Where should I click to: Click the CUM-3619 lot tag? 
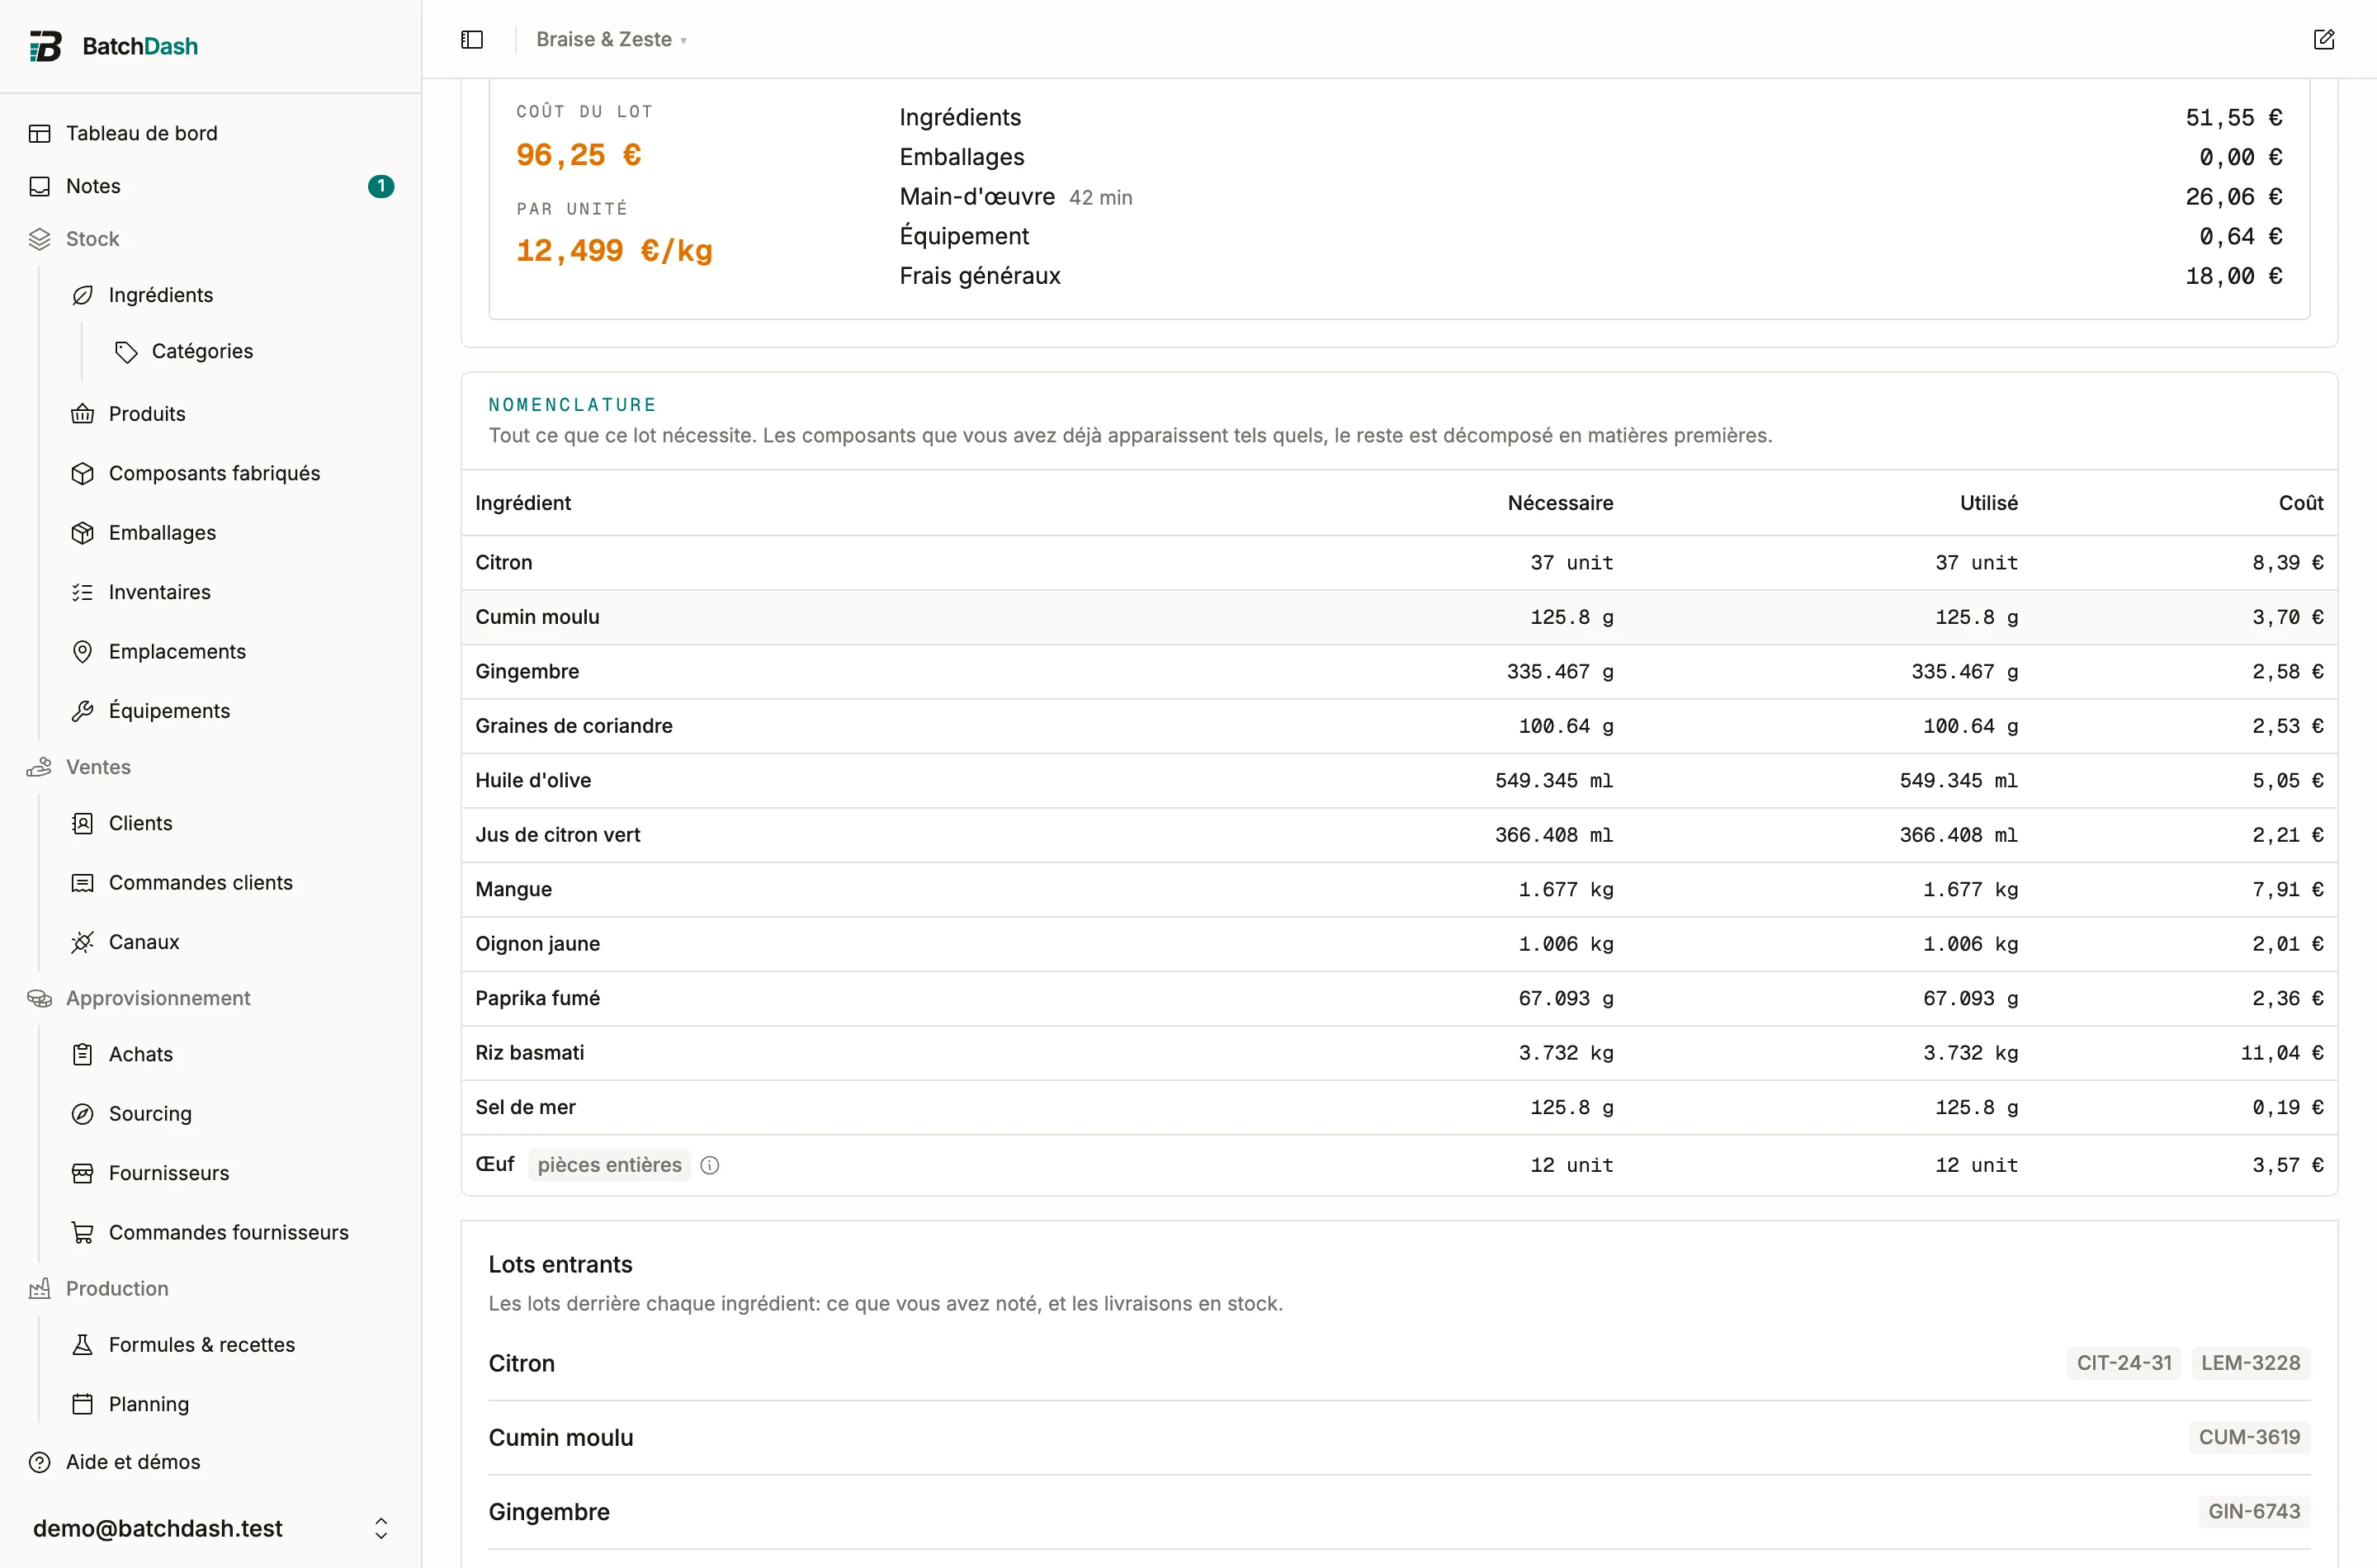[2249, 1437]
